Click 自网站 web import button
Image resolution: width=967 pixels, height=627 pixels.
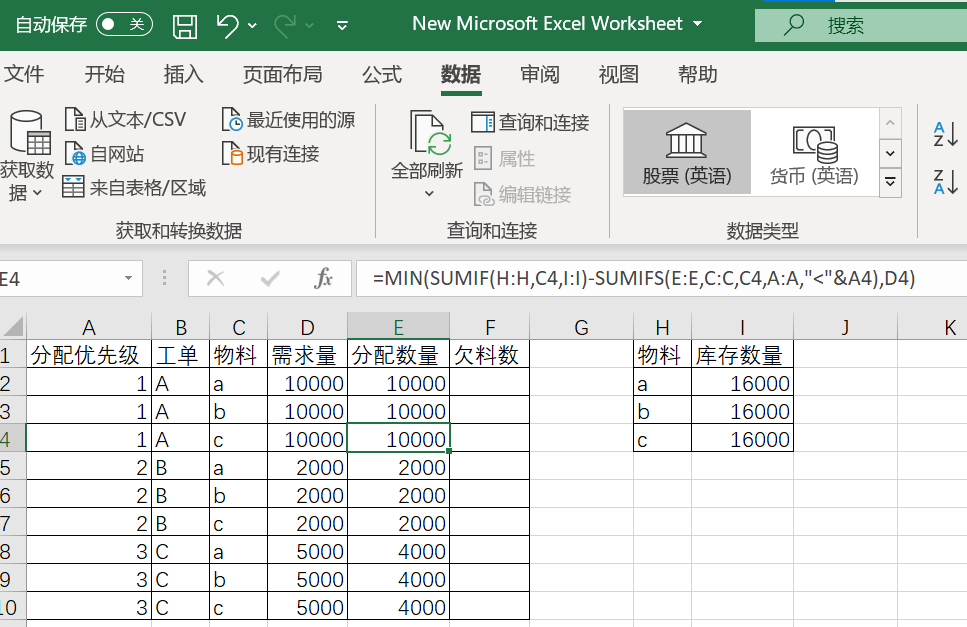104,154
